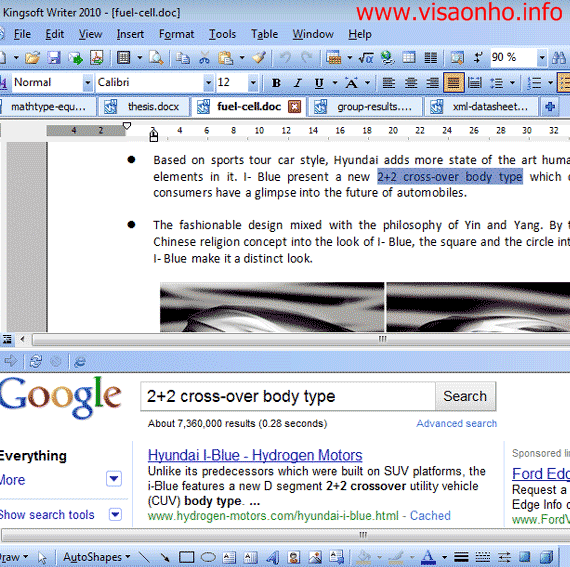The height and width of the screenshot is (567, 570).
Task: Open the Format menu
Action: point(176,34)
